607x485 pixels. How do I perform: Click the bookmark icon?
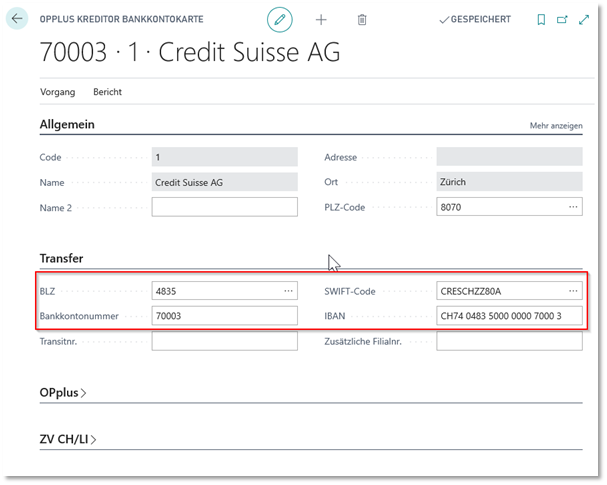pyautogui.click(x=541, y=19)
